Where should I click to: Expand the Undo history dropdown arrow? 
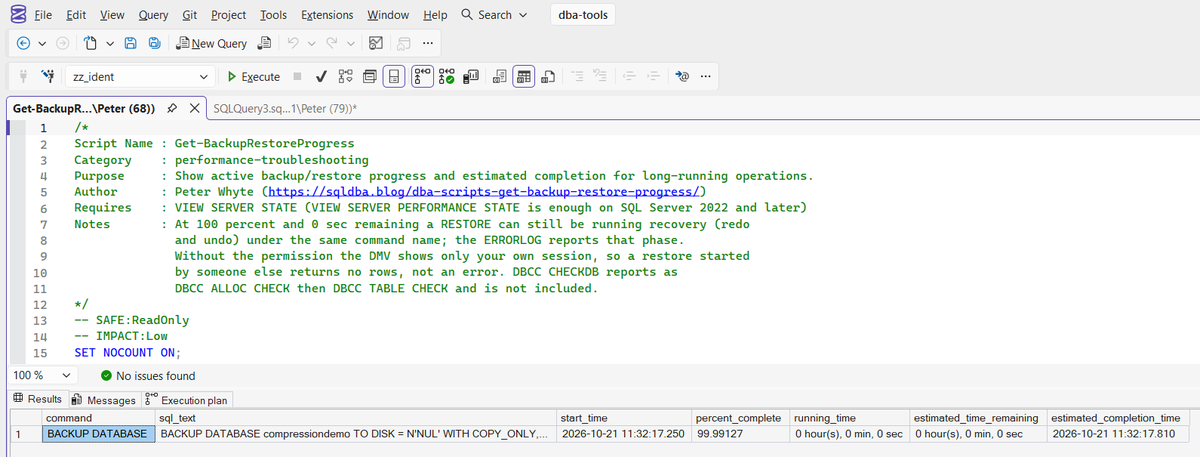pyautogui.click(x=311, y=43)
